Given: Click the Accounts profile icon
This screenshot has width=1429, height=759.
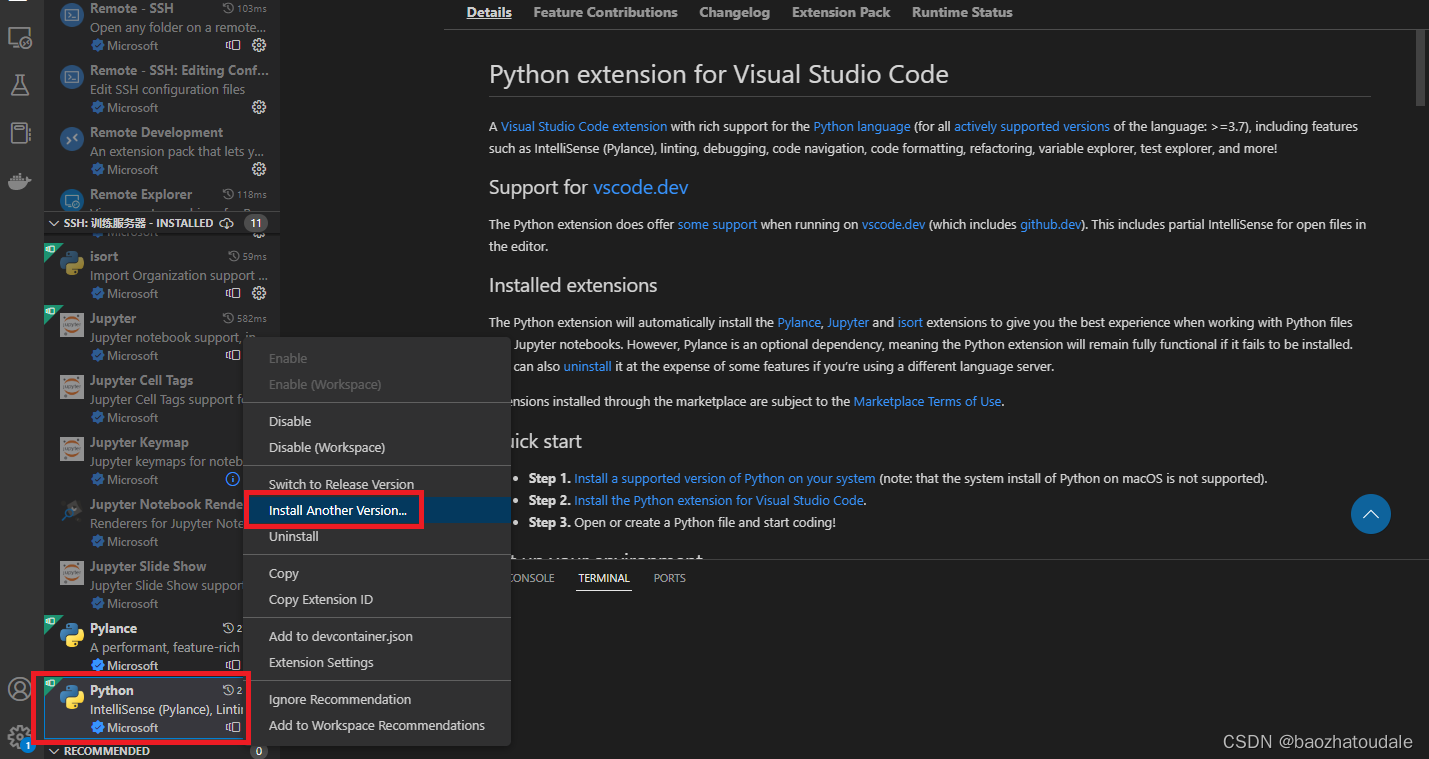Looking at the screenshot, I should 20,689.
